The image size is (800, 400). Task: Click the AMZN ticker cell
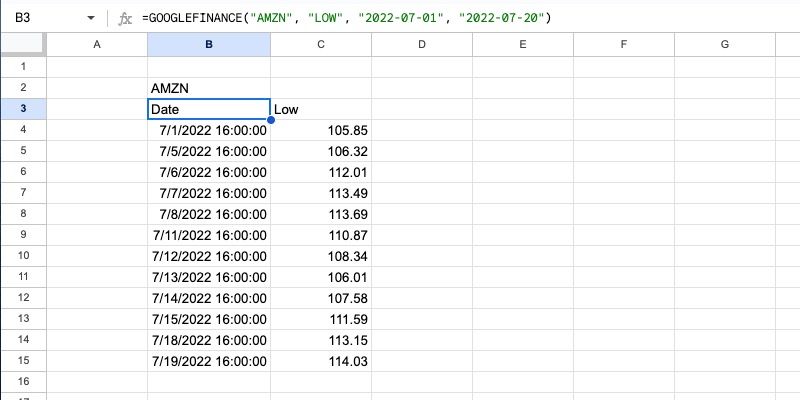click(x=208, y=88)
